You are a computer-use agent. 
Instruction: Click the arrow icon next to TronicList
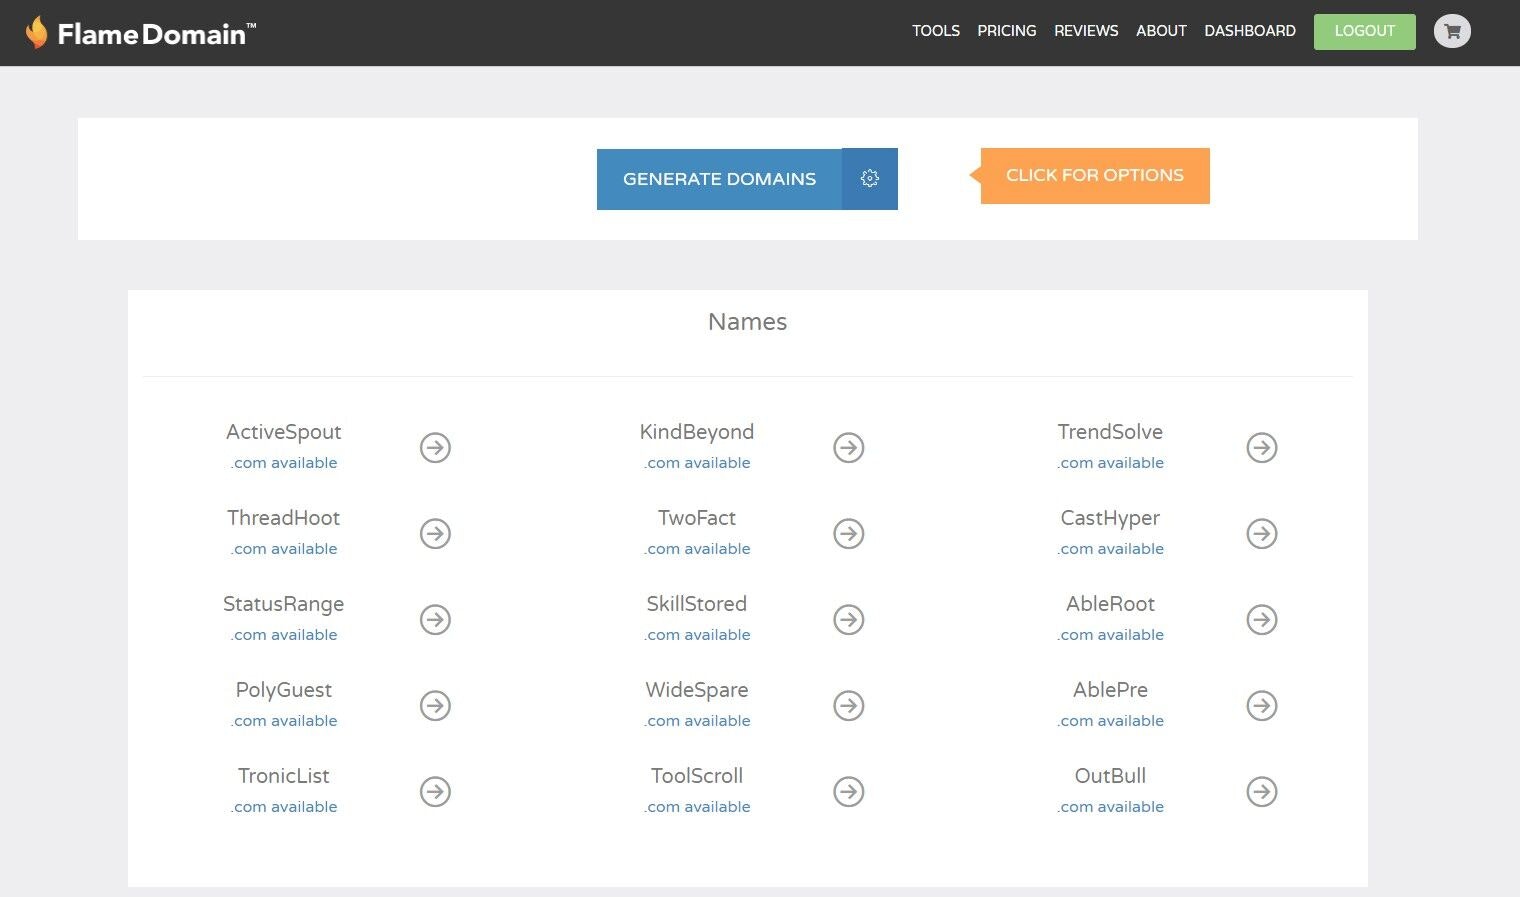pyautogui.click(x=435, y=791)
